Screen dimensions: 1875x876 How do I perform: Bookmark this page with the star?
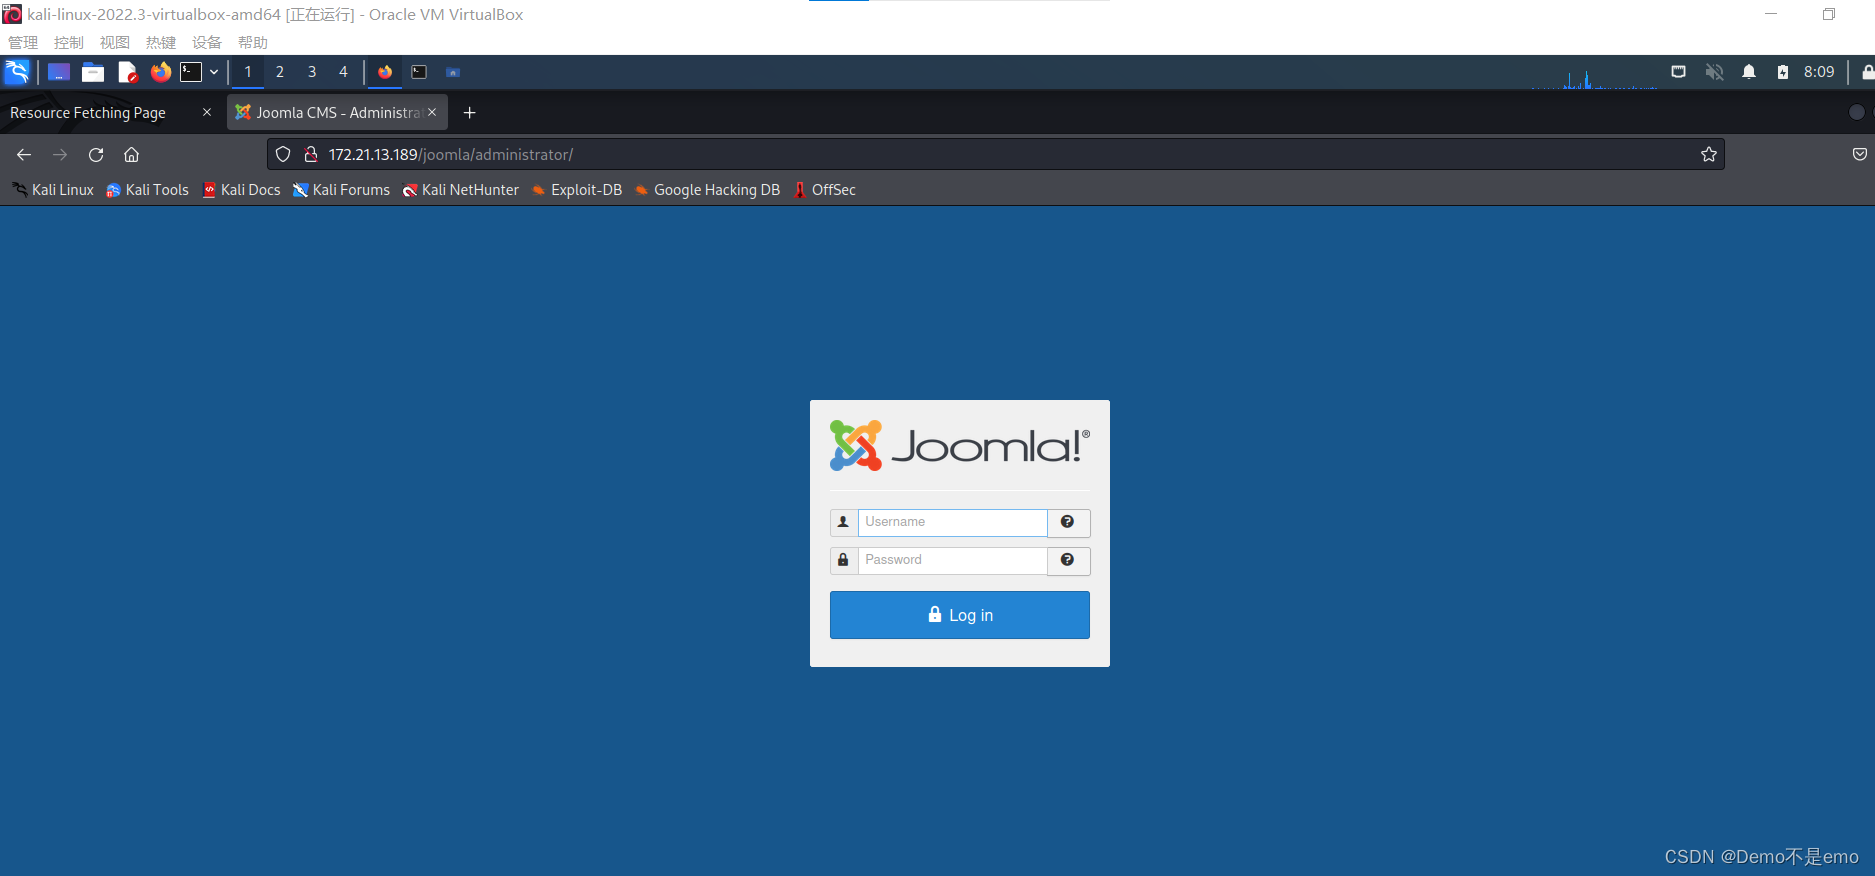pos(1709,154)
